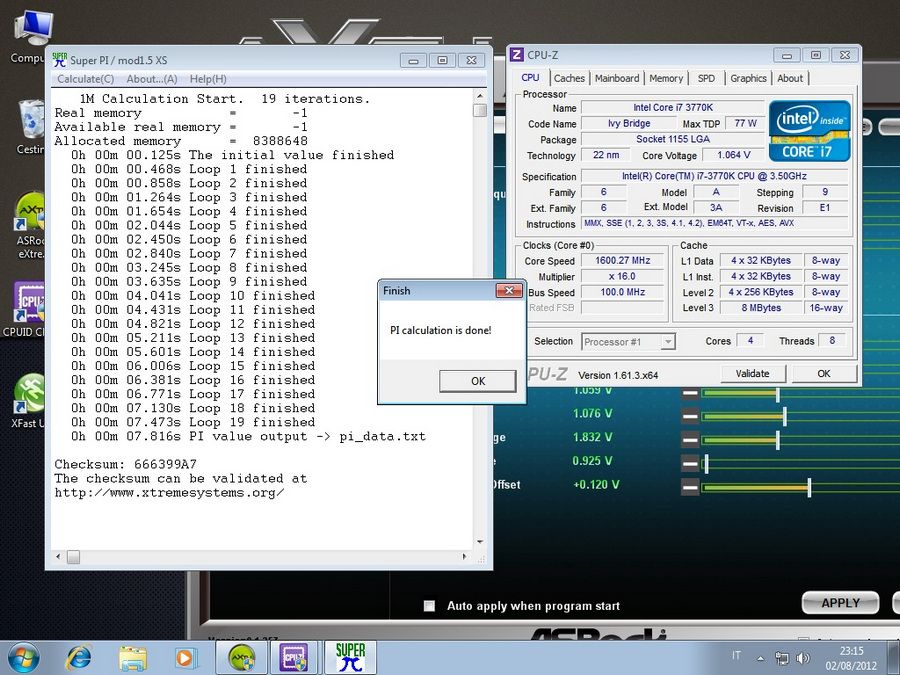Open Internet Explorer from the taskbar
The width and height of the screenshot is (900, 675).
79,658
